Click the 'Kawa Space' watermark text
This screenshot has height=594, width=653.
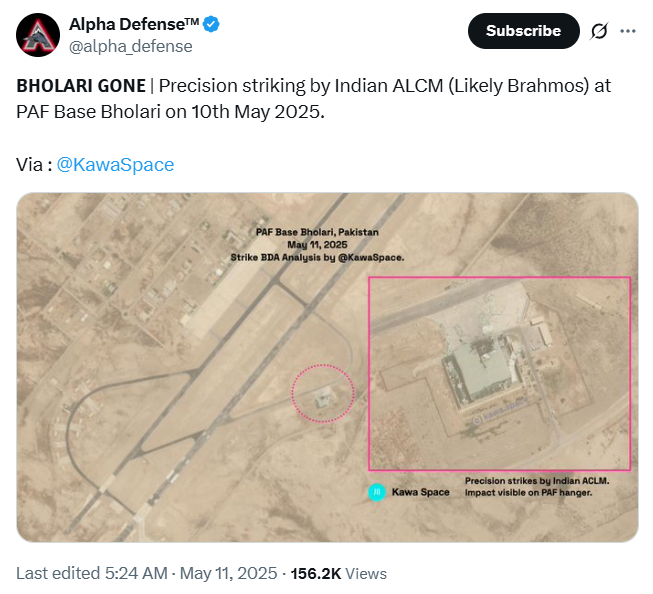point(421,492)
